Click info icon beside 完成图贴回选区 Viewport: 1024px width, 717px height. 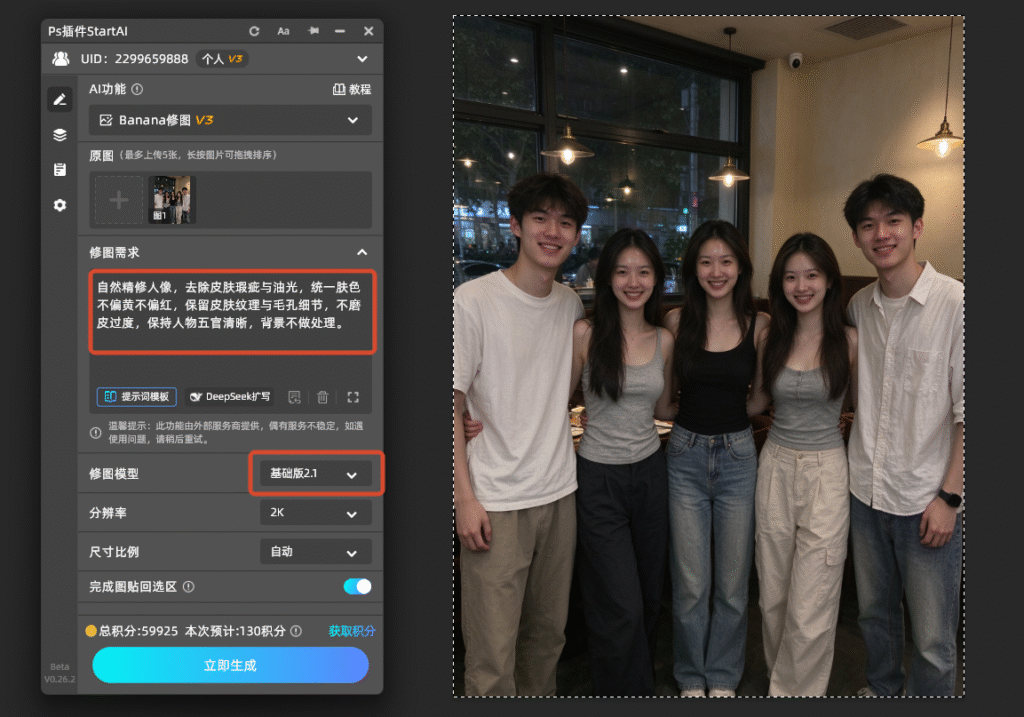[189, 587]
